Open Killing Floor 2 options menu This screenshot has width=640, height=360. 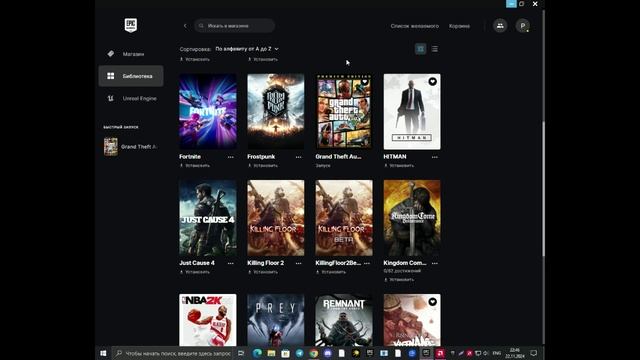(x=298, y=263)
